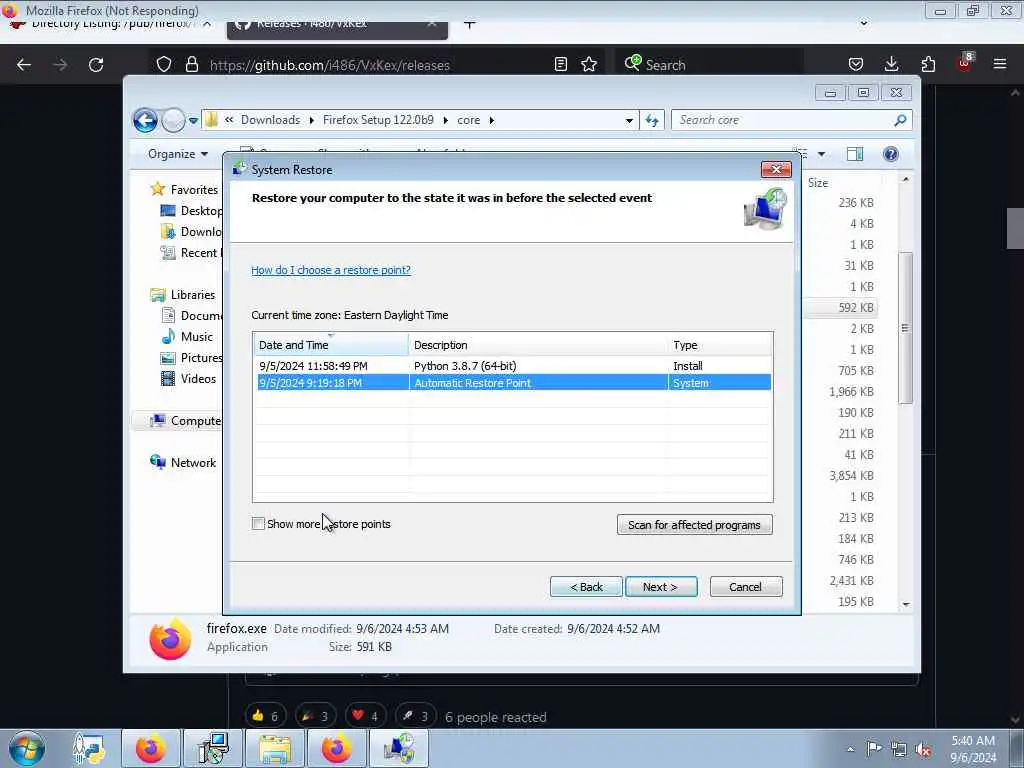Image resolution: width=1024 pixels, height=768 pixels.
Task: Click Explorer forward navigation arrow
Action: [173, 120]
